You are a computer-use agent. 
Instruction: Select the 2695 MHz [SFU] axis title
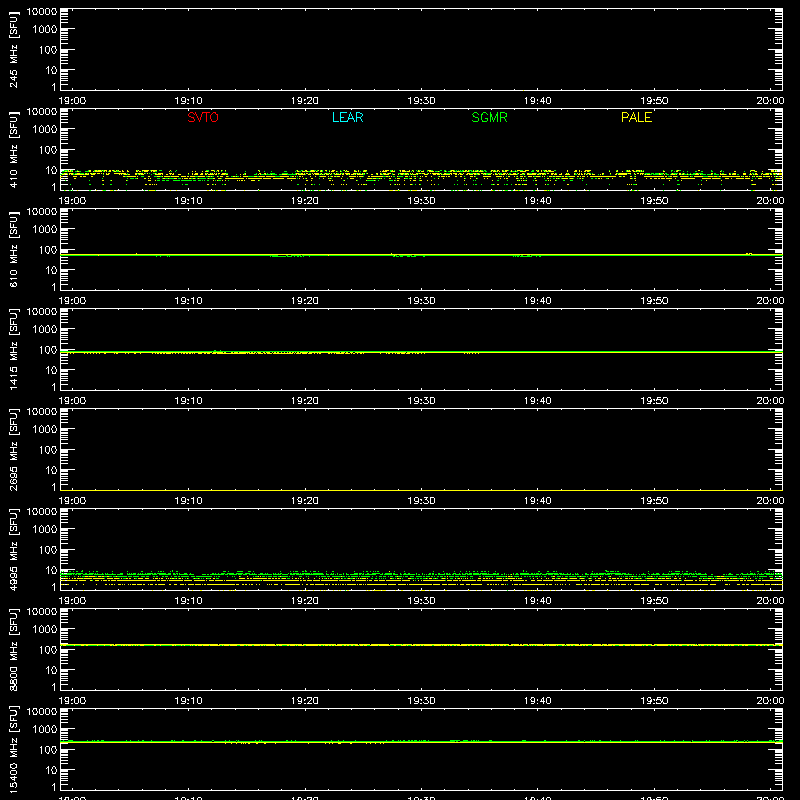pyautogui.click(x=13, y=449)
